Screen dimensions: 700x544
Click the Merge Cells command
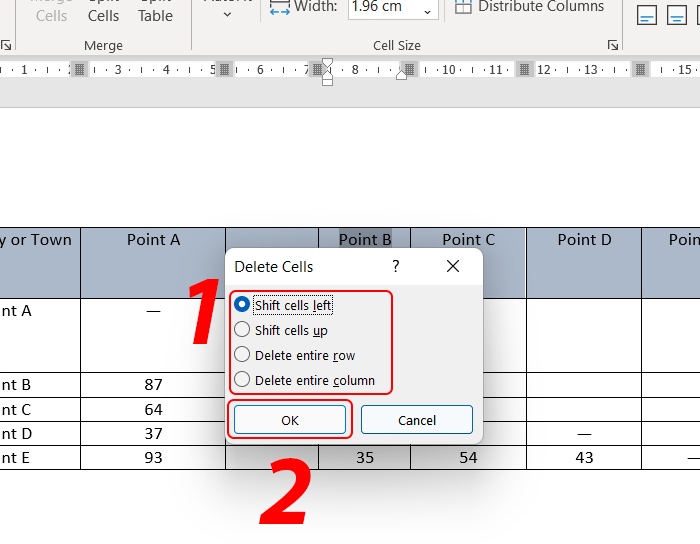point(51,11)
